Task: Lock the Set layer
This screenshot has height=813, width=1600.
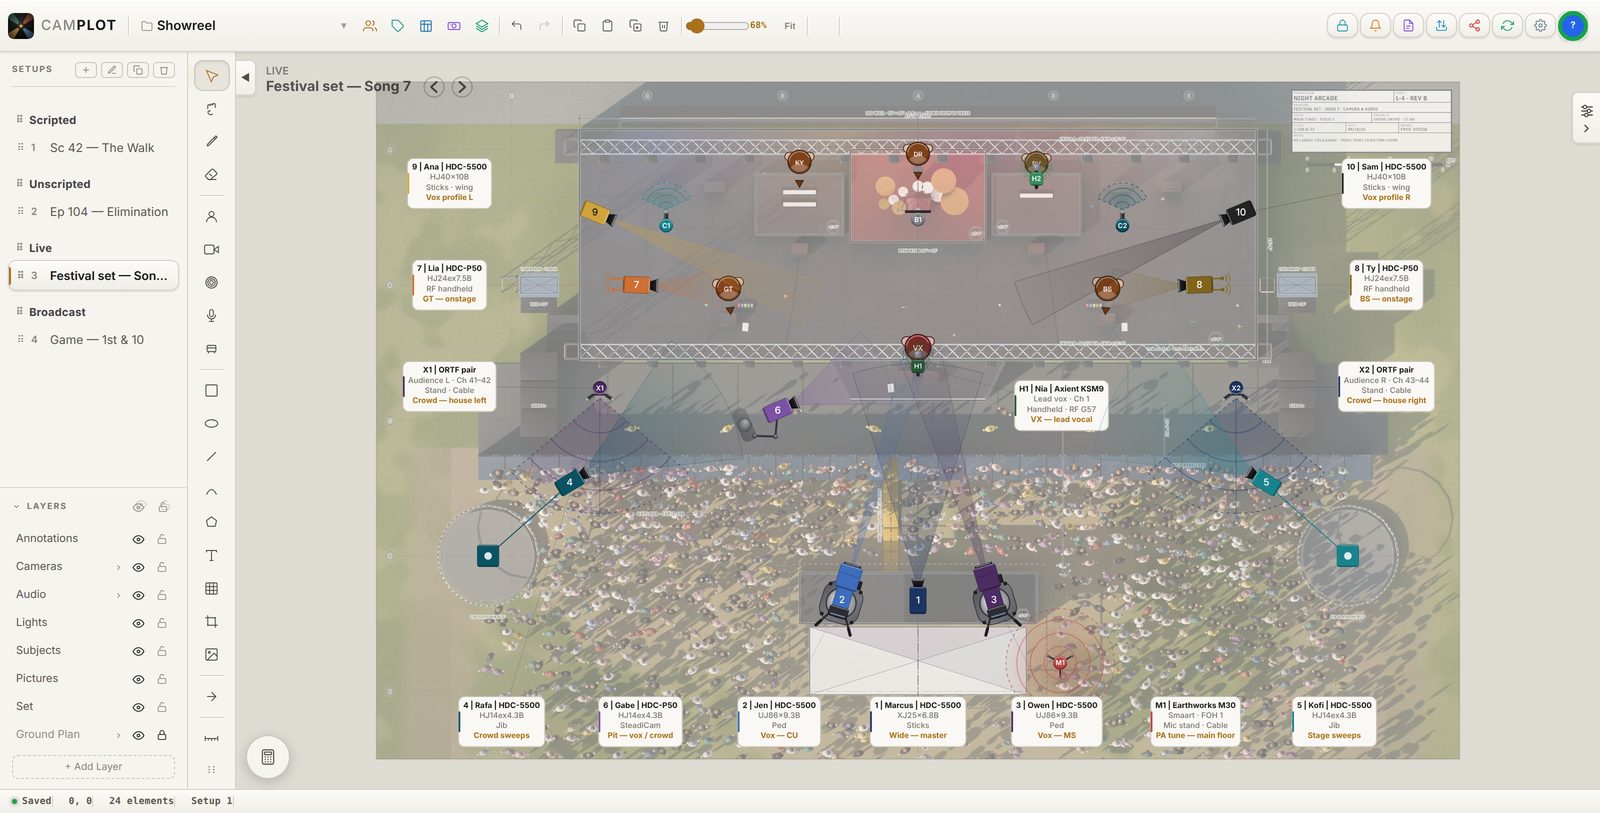Action: [162, 707]
